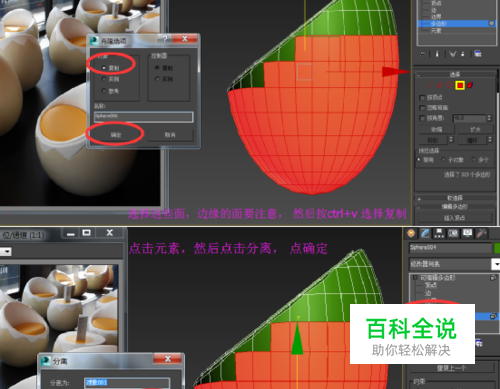Image resolution: width=500 pixels, height=389 pixels.
Task: Click the Sphere004 object name field
Action: coord(450,248)
